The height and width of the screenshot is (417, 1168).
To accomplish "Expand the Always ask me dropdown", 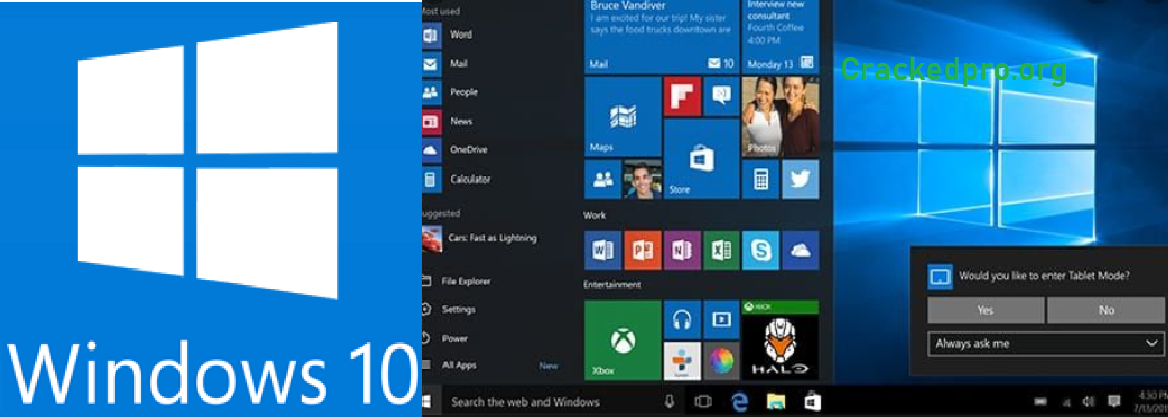I will [x=1046, y=344].
